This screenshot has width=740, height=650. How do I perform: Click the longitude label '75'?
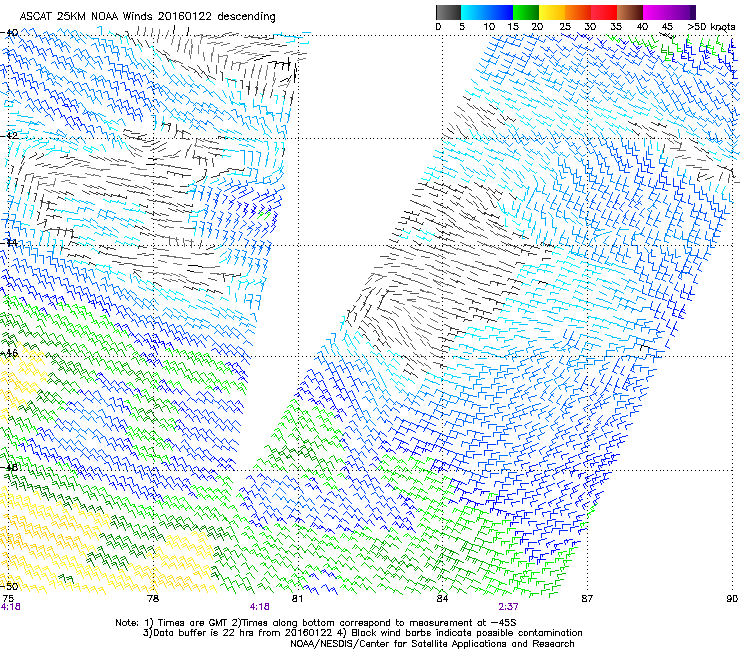pyautogui.click(x=8, y=599)
